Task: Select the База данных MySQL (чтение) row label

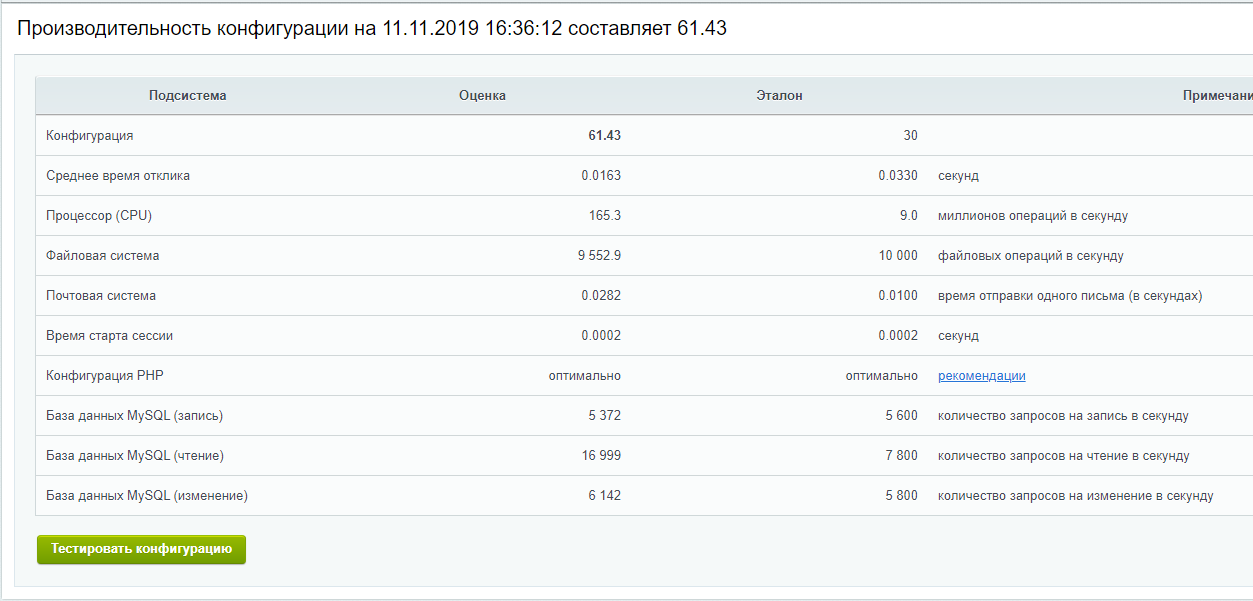Action: [x=135, y=456]
